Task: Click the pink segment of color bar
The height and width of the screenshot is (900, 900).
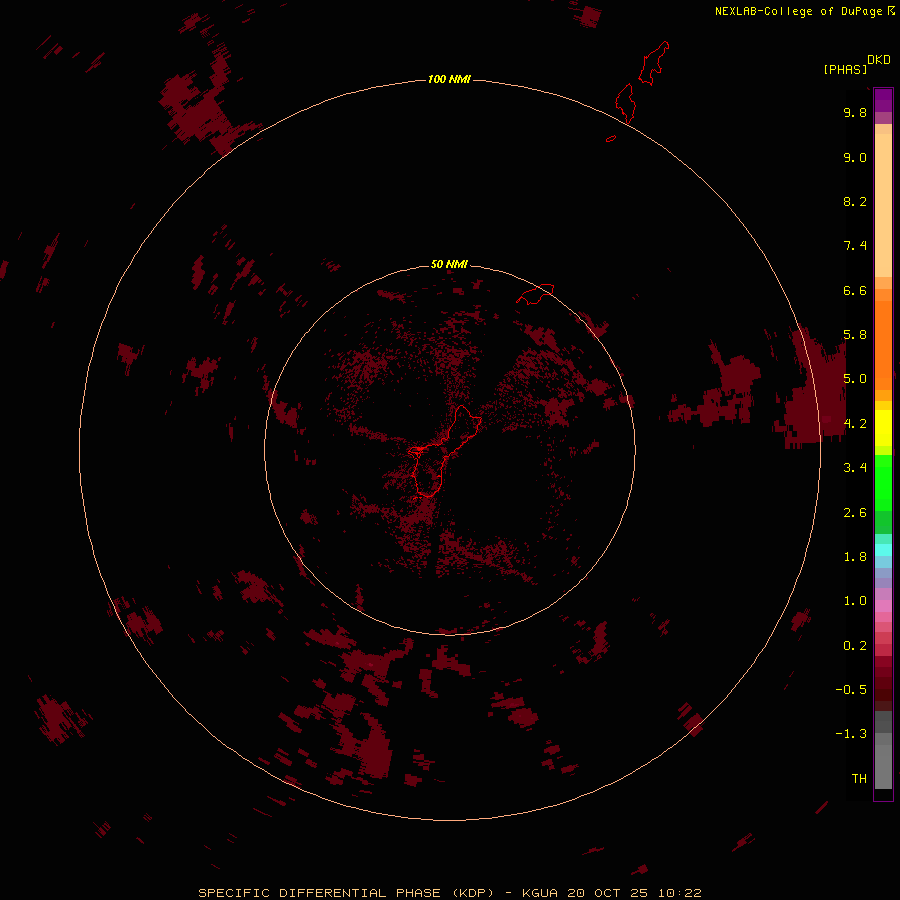Action: coord(883,606)
